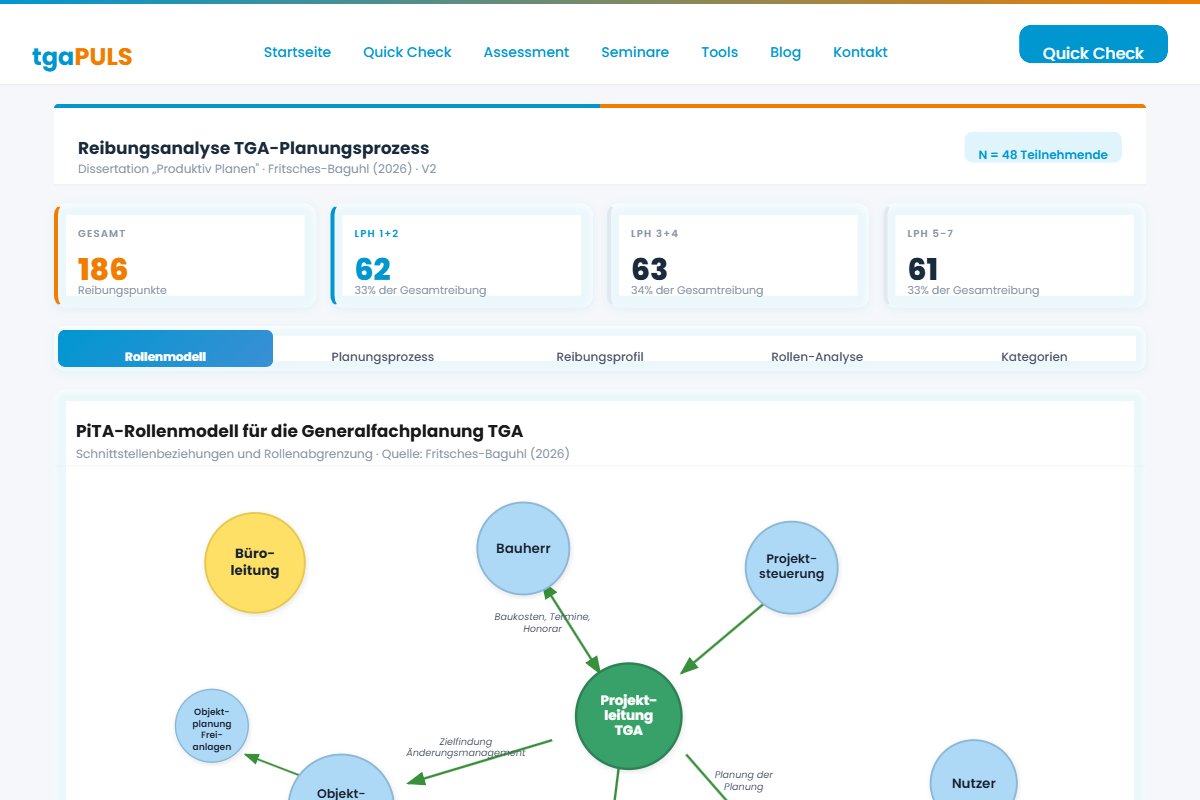This screenshot has width=1200, height=800.
Task: Open the Tools menu item
Action: point(720,52)
